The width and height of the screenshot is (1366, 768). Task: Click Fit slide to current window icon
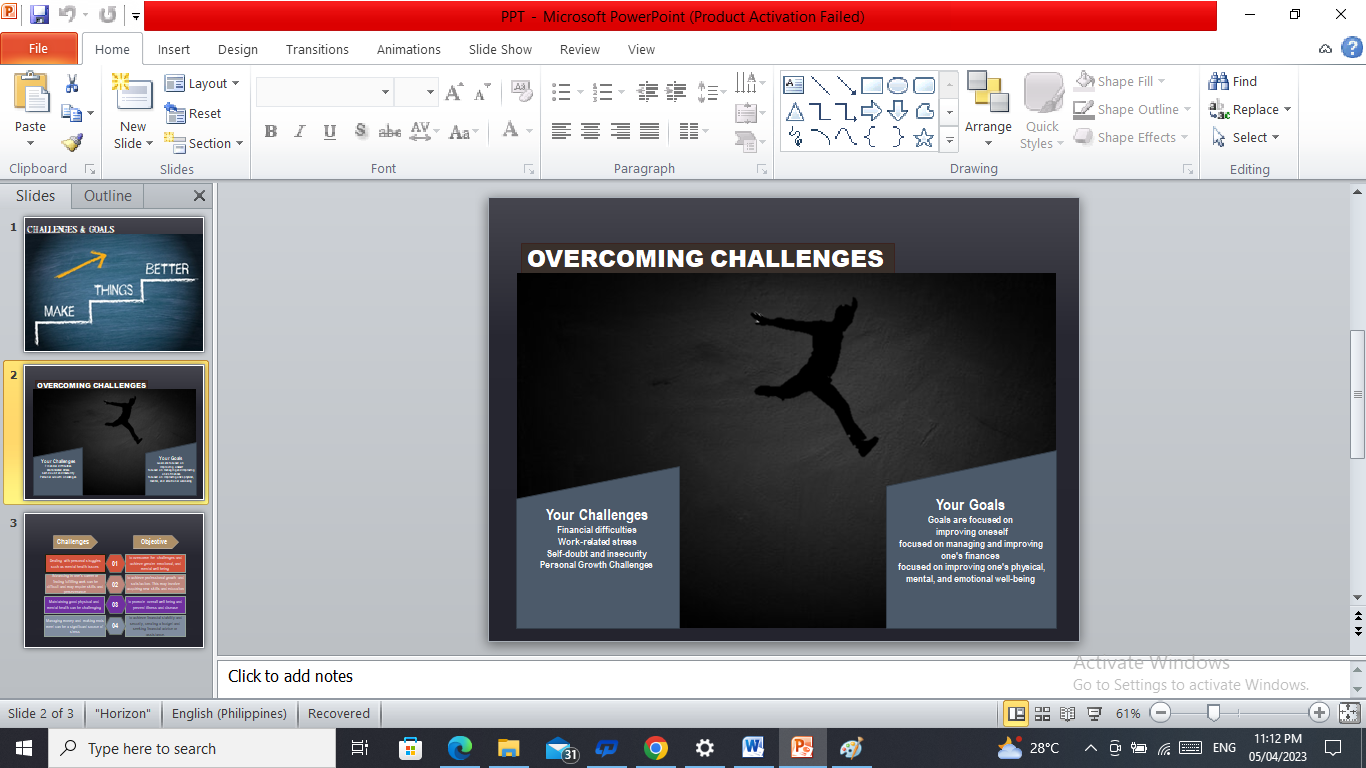pos(1350,713)
